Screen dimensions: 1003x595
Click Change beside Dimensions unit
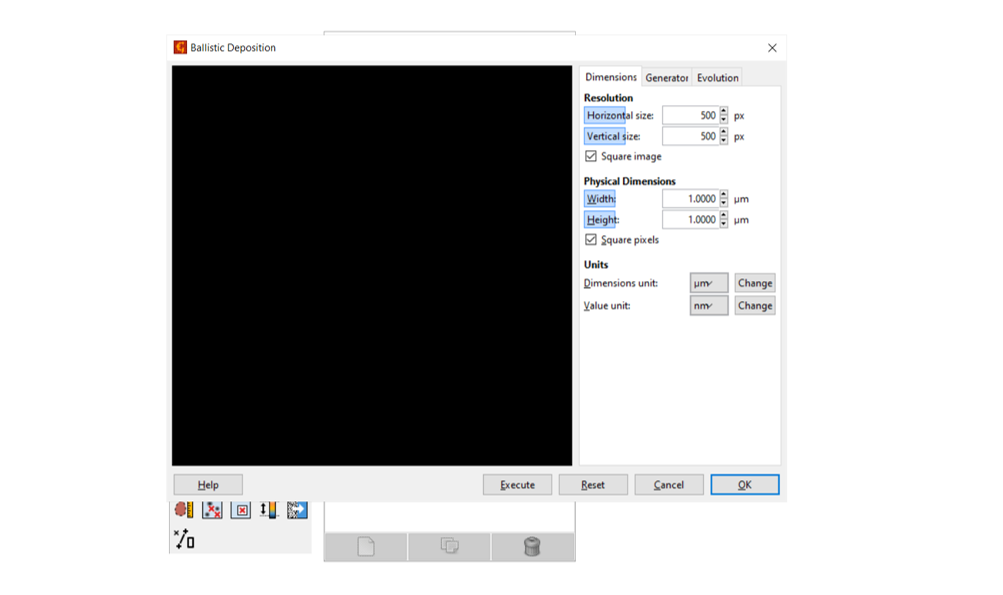pos(754,283)
